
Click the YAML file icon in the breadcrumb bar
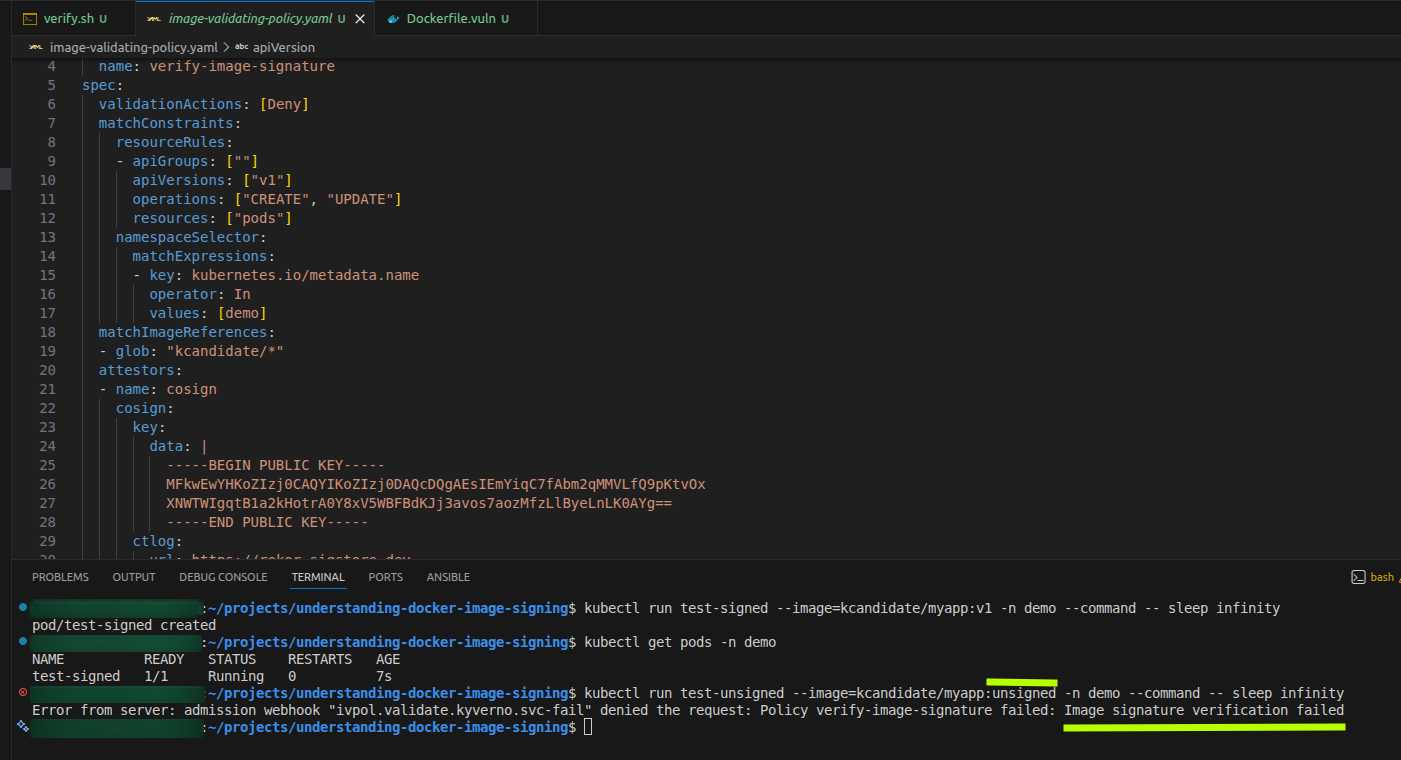[35, 47]
